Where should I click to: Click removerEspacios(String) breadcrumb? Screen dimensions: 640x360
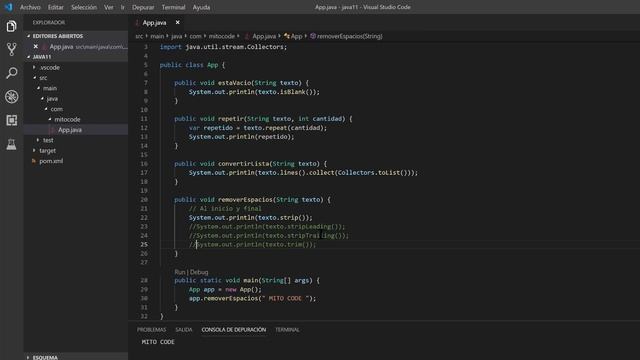(x=349, y=36)
